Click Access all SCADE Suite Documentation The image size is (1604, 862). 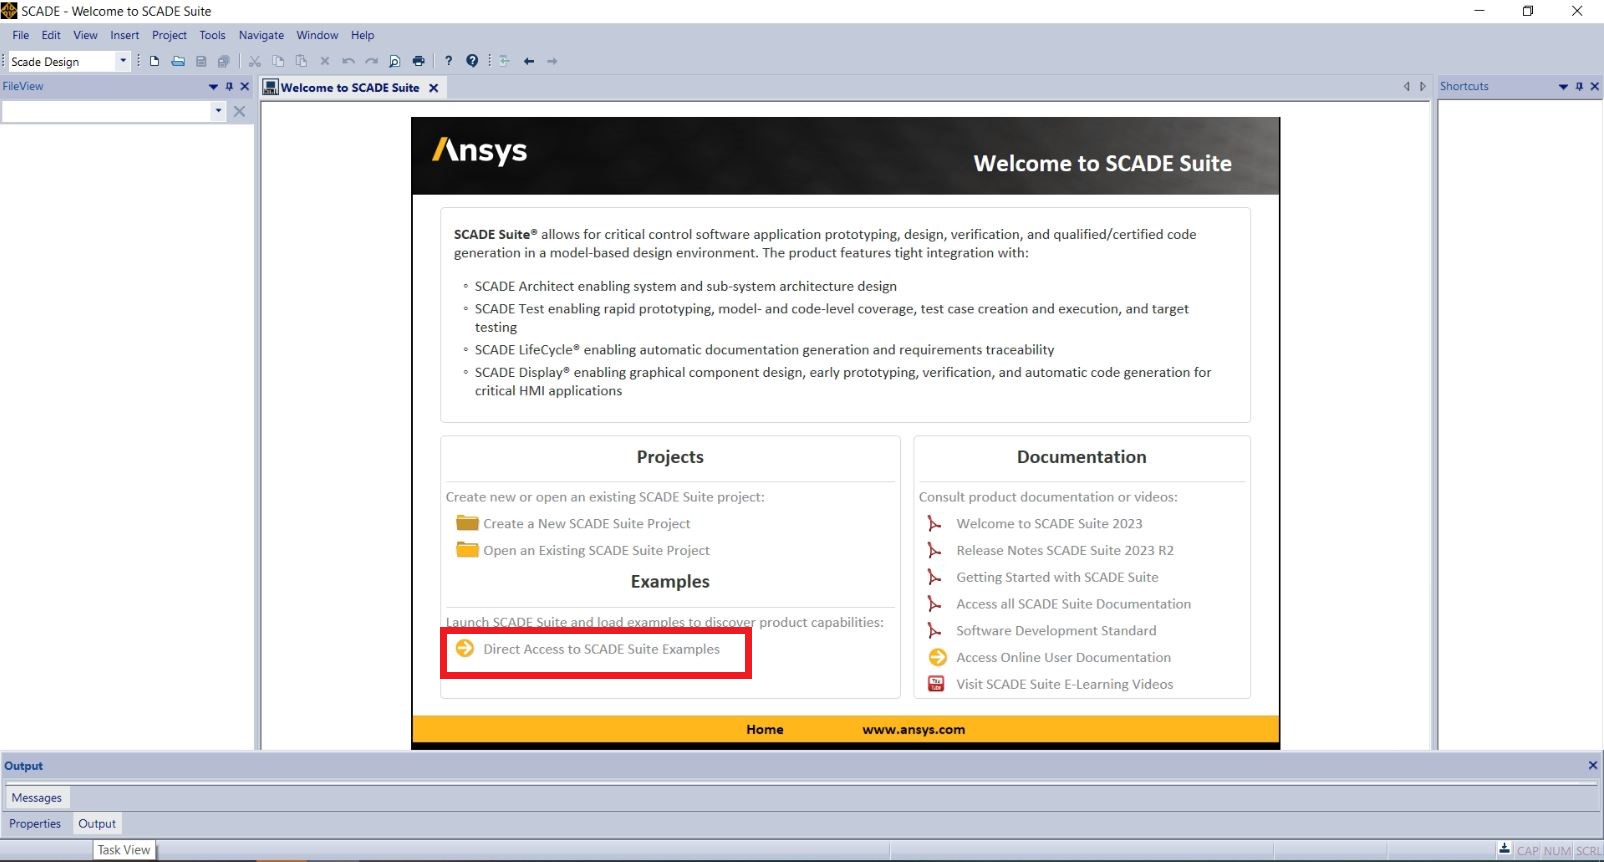coord(1073,604)
